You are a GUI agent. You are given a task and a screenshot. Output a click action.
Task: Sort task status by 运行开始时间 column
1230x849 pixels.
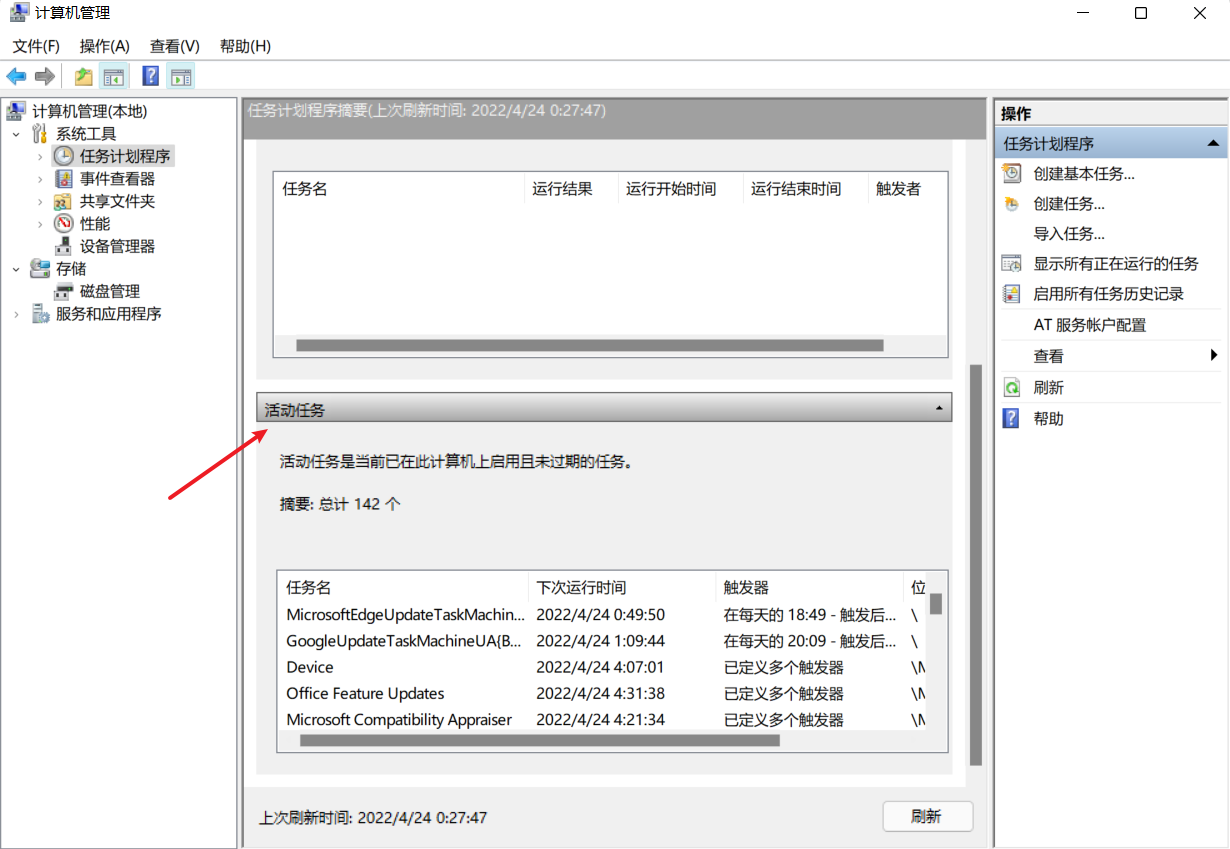[x=681, y=189]
